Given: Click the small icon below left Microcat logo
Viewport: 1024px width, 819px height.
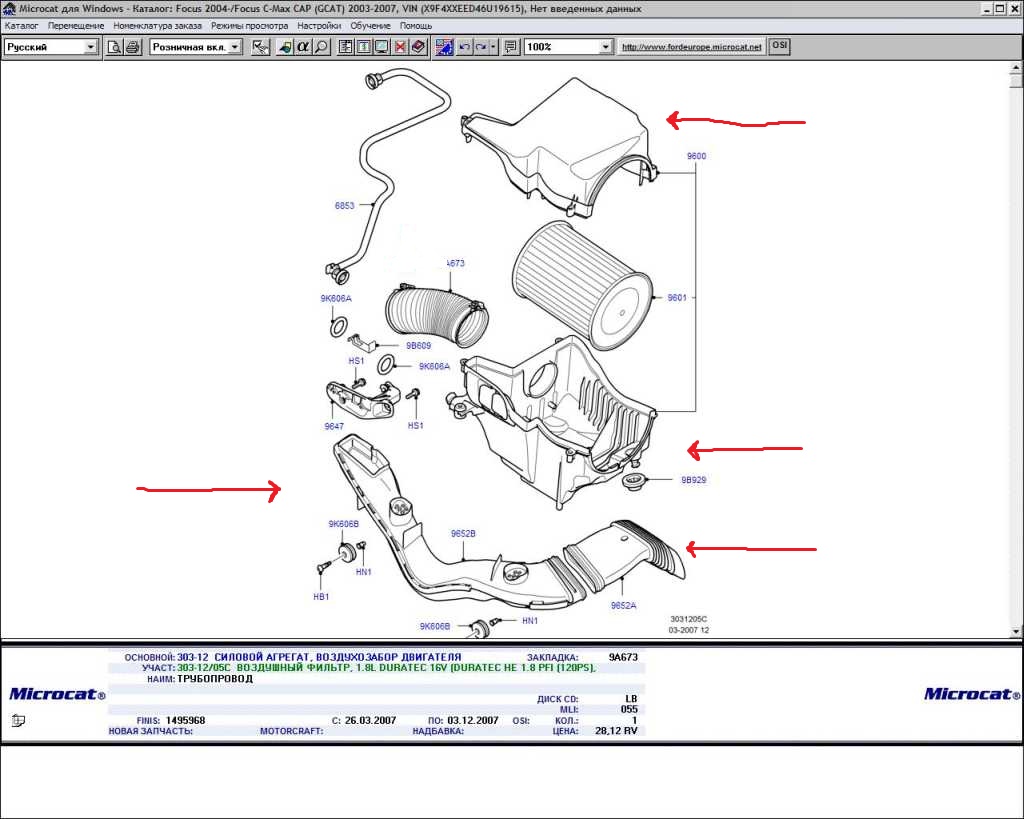Looking at the screenshot, I should click(19, 720).
